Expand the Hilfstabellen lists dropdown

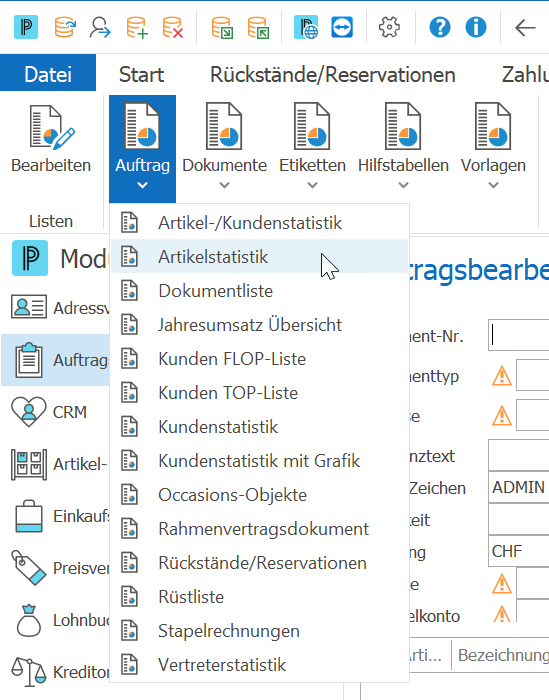pos(403,146)
